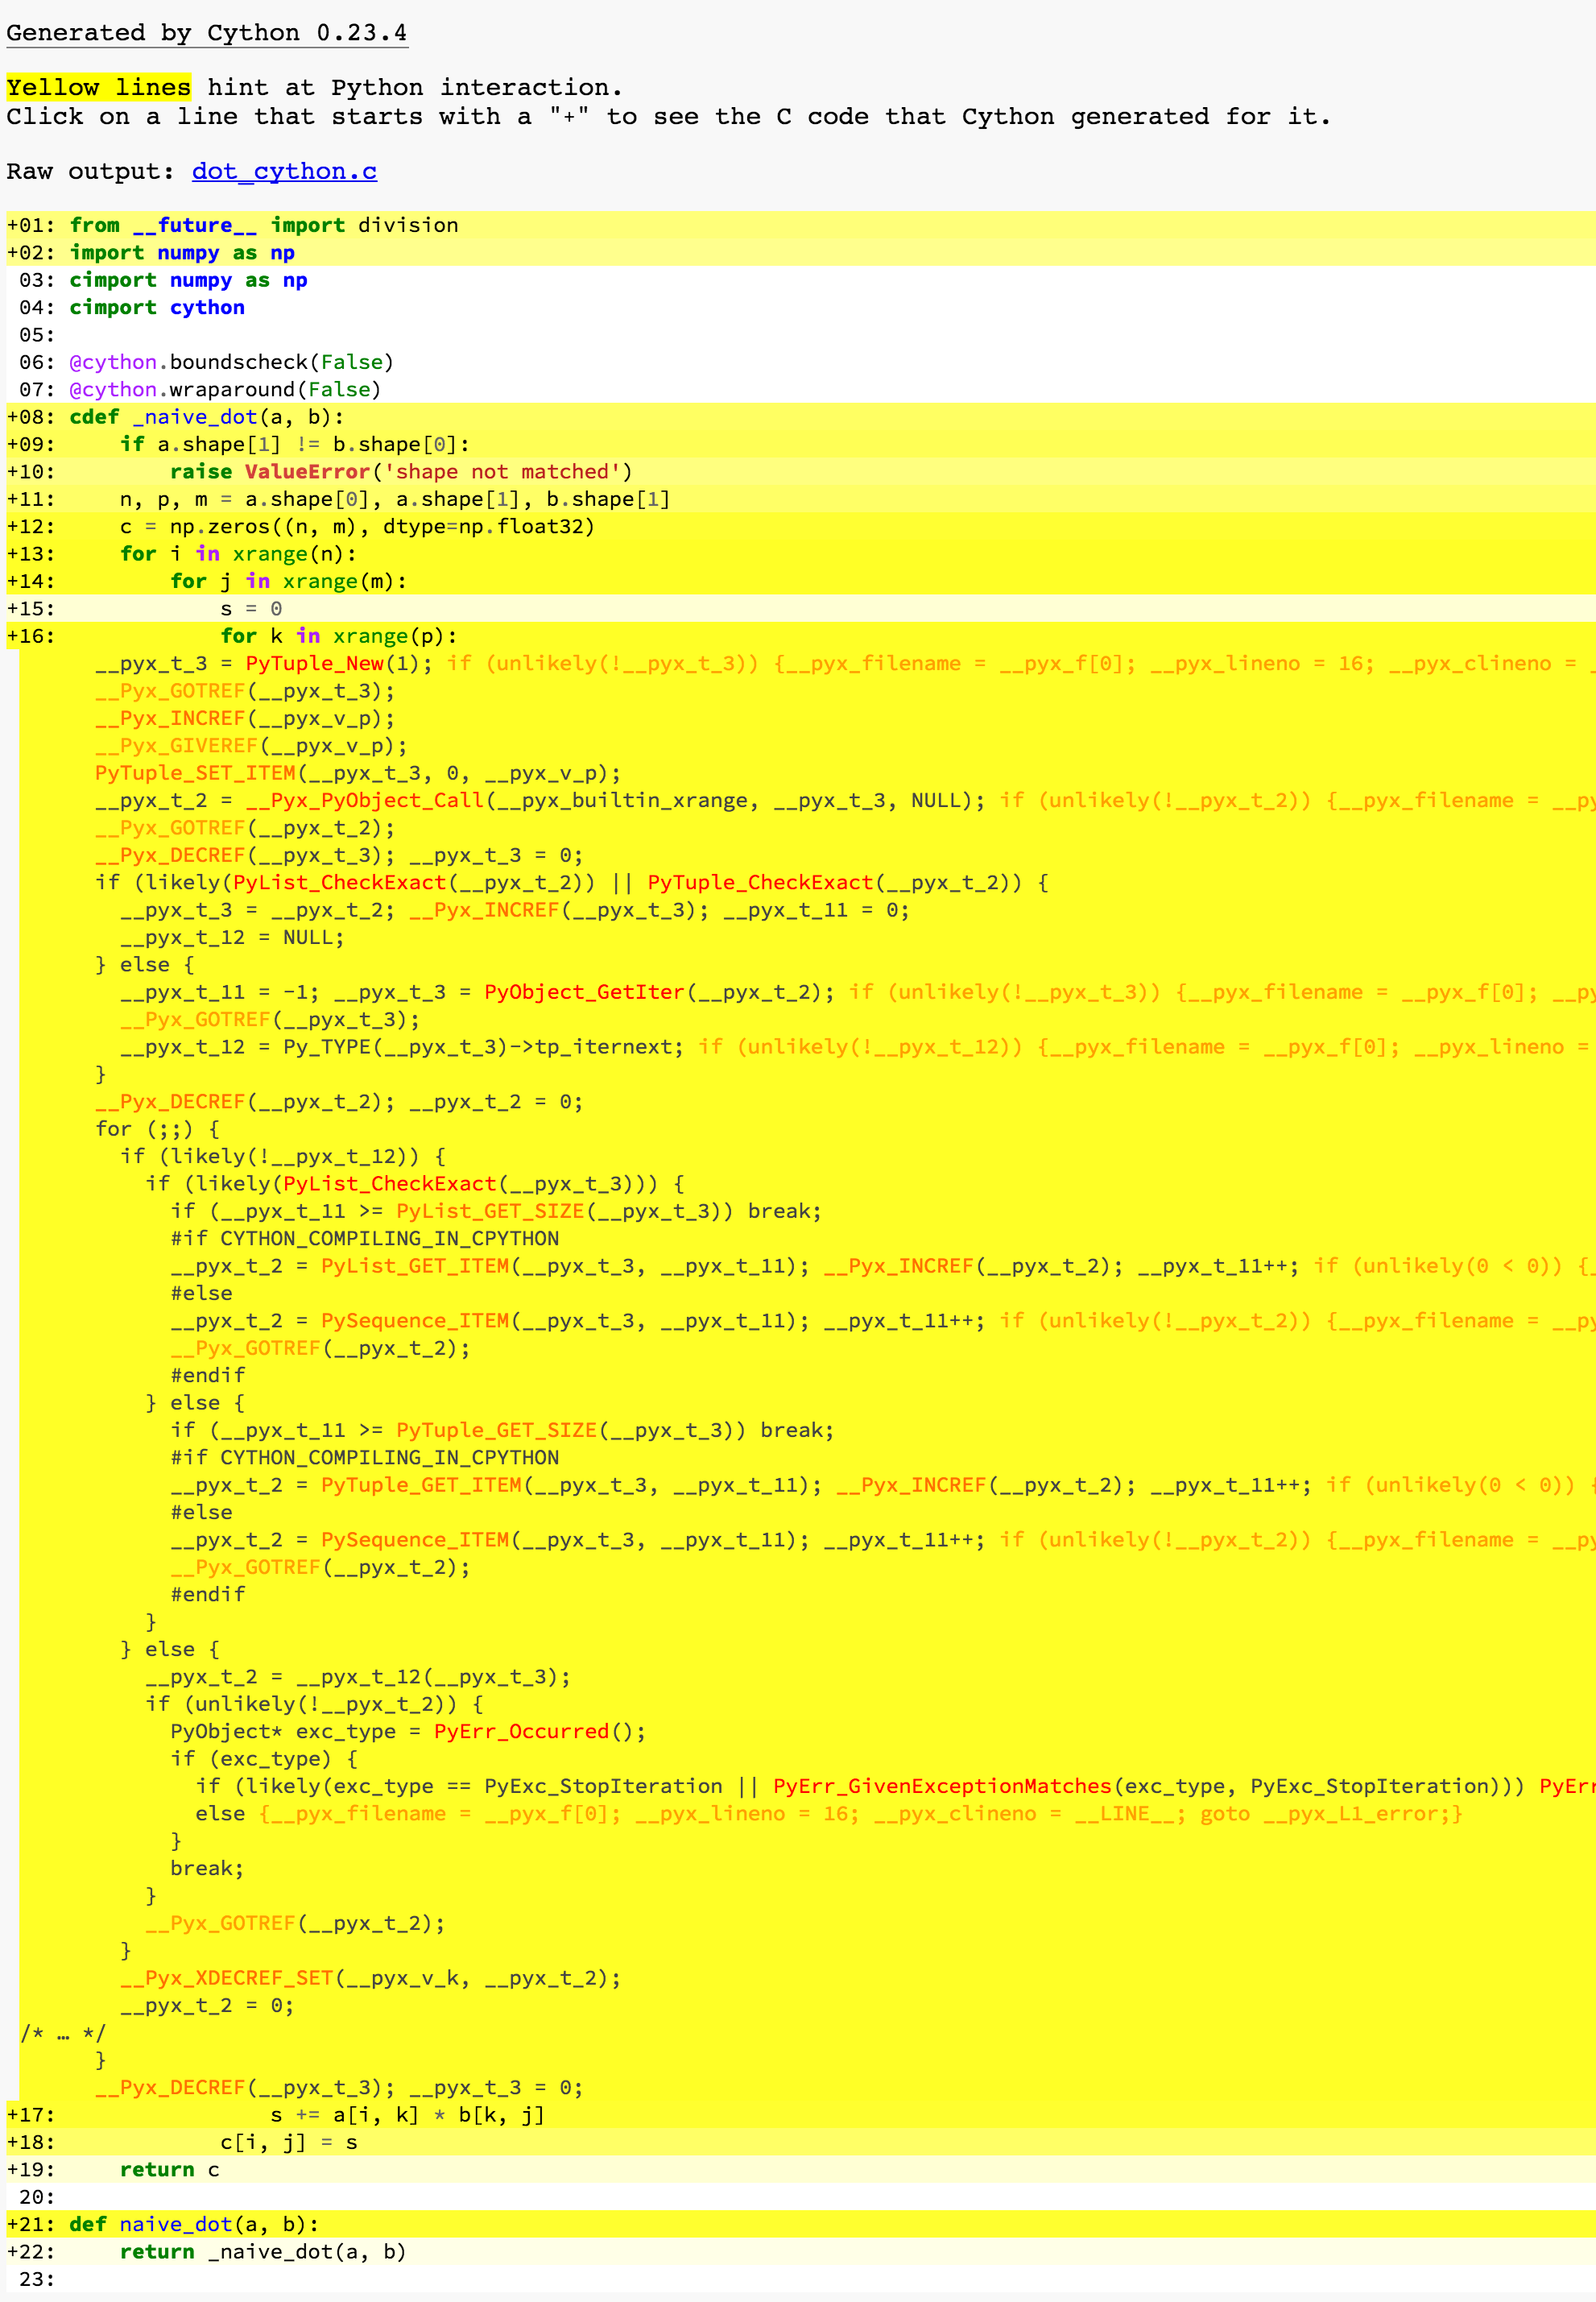Image resolution: width=1596 pixels, height=2302 pixels.
Task: Click the PyErr_Occurred() call in generated C code
Action: coord(520,1731)
